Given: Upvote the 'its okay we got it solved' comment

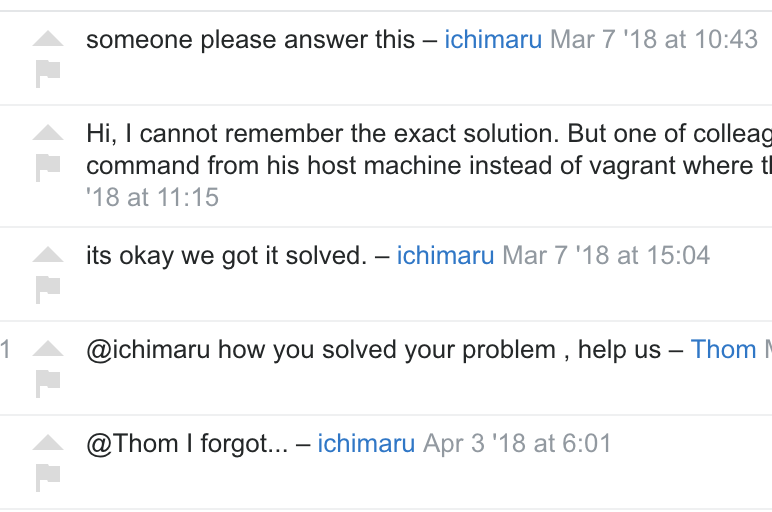Looking at the screenshot, I should point(48,255).
